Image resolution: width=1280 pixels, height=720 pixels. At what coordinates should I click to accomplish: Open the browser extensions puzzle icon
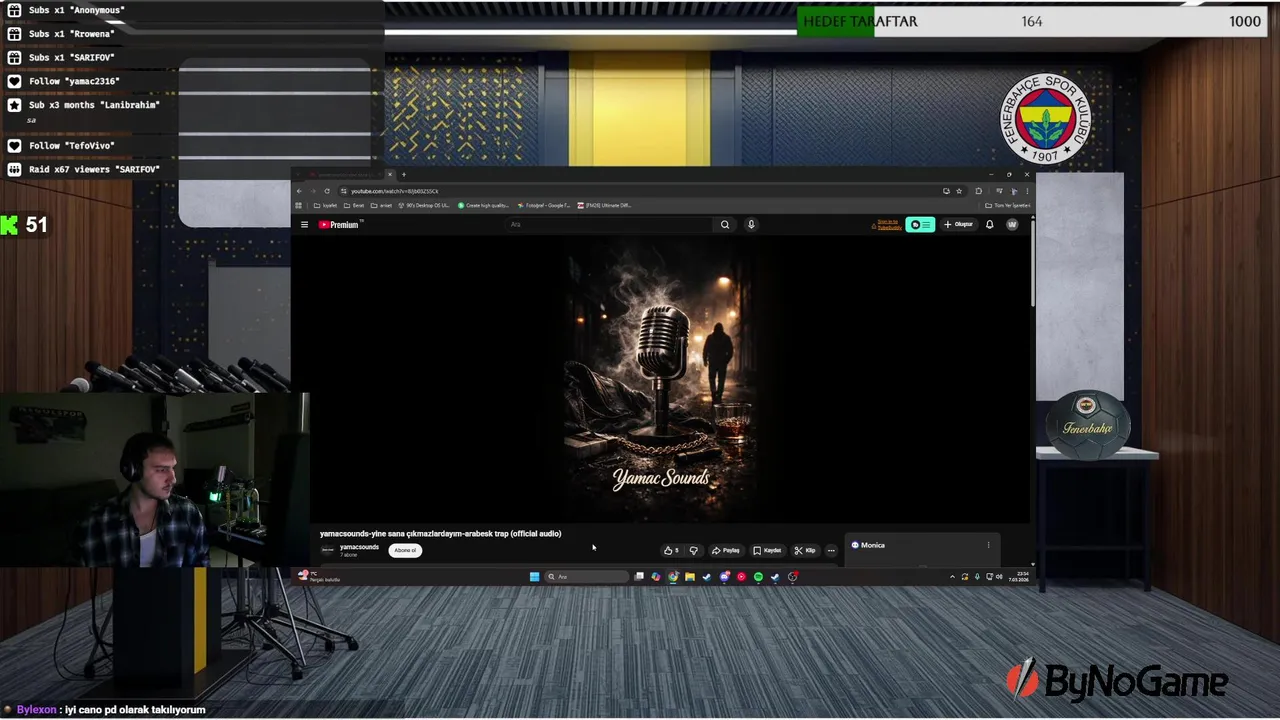click(x=979, y=191)
